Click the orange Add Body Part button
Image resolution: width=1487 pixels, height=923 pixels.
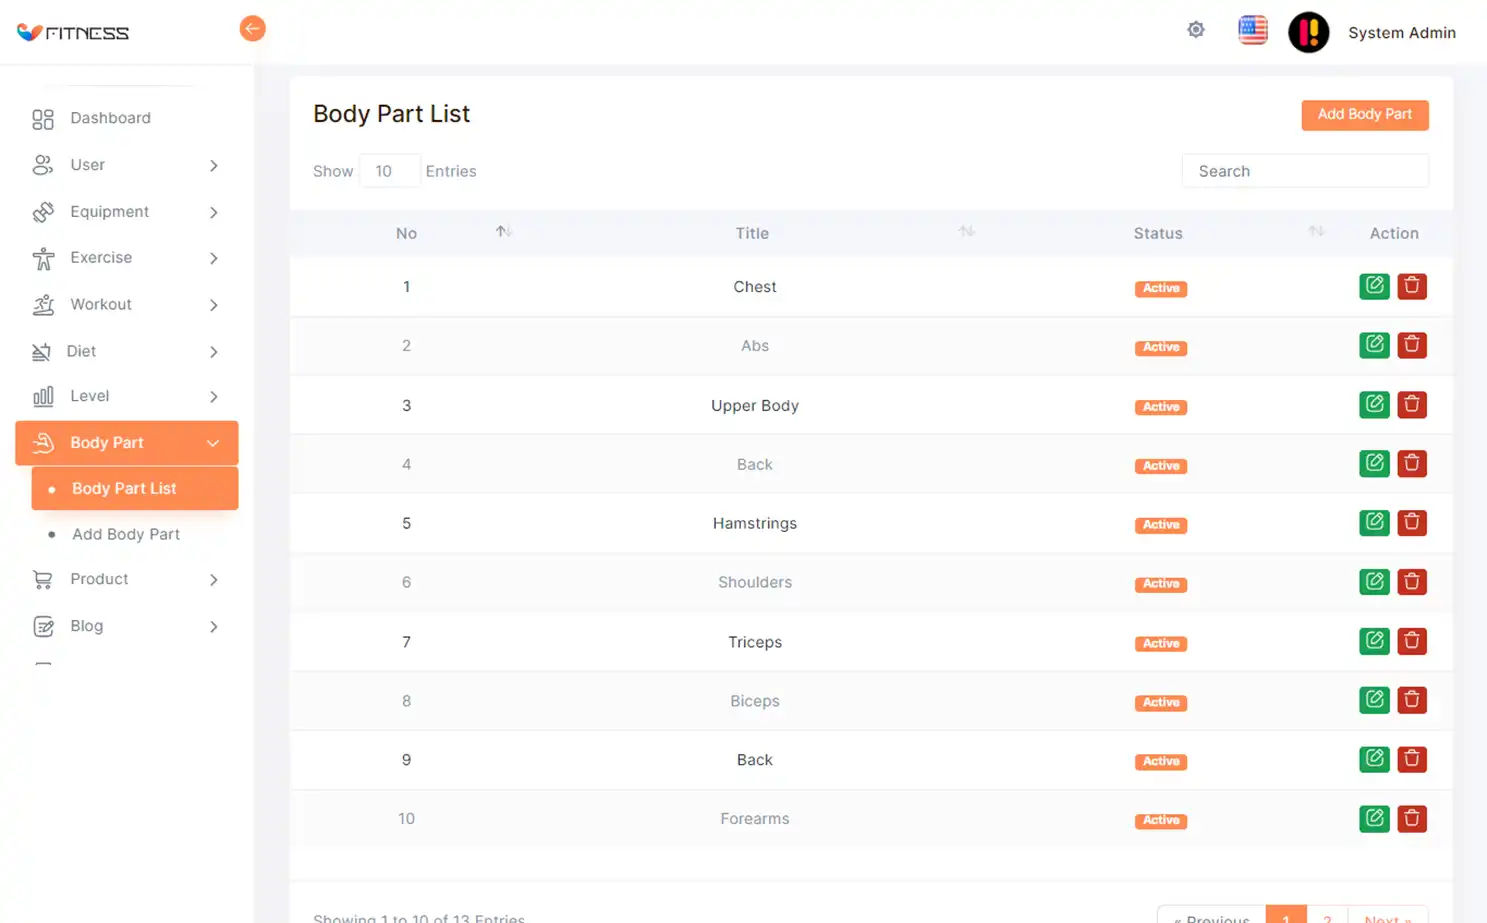tap(1364, 115)
